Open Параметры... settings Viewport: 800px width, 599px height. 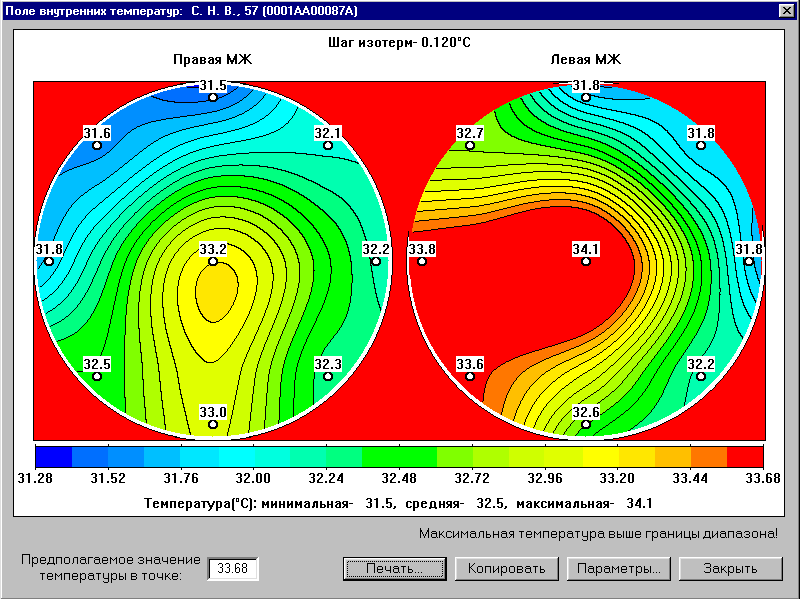pyautogui.click(x=619, y=568)
